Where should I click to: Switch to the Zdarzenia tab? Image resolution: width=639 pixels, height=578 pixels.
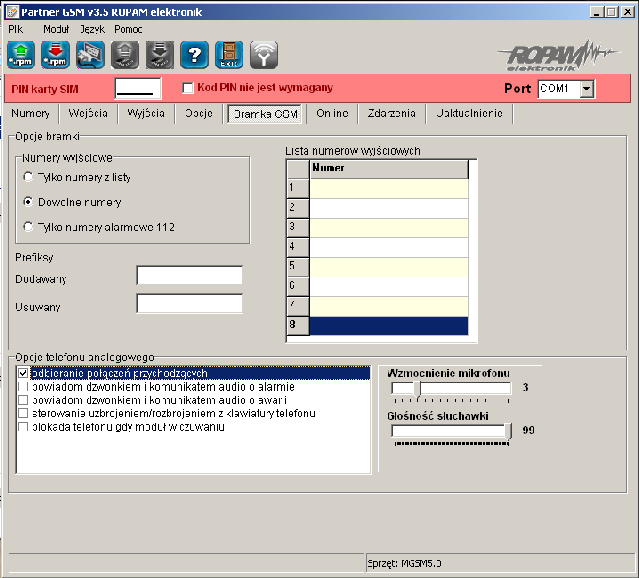pyautogui.click(x=392, y=113)
